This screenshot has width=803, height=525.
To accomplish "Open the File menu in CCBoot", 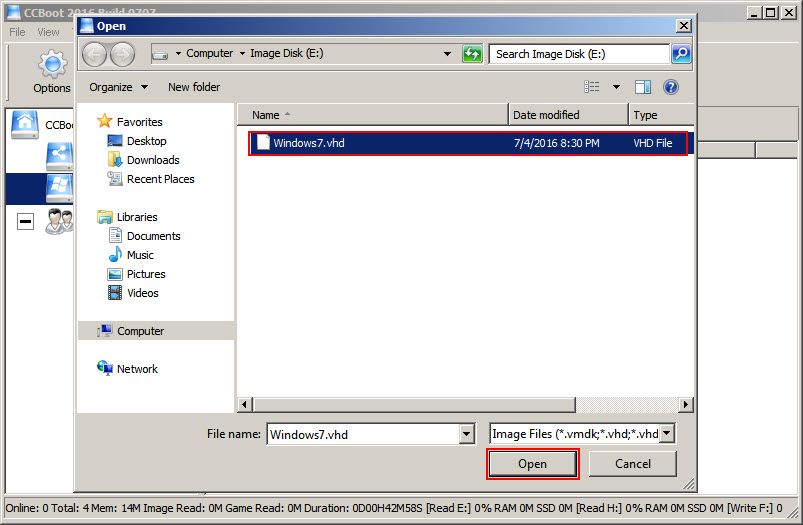I will 17,32.
